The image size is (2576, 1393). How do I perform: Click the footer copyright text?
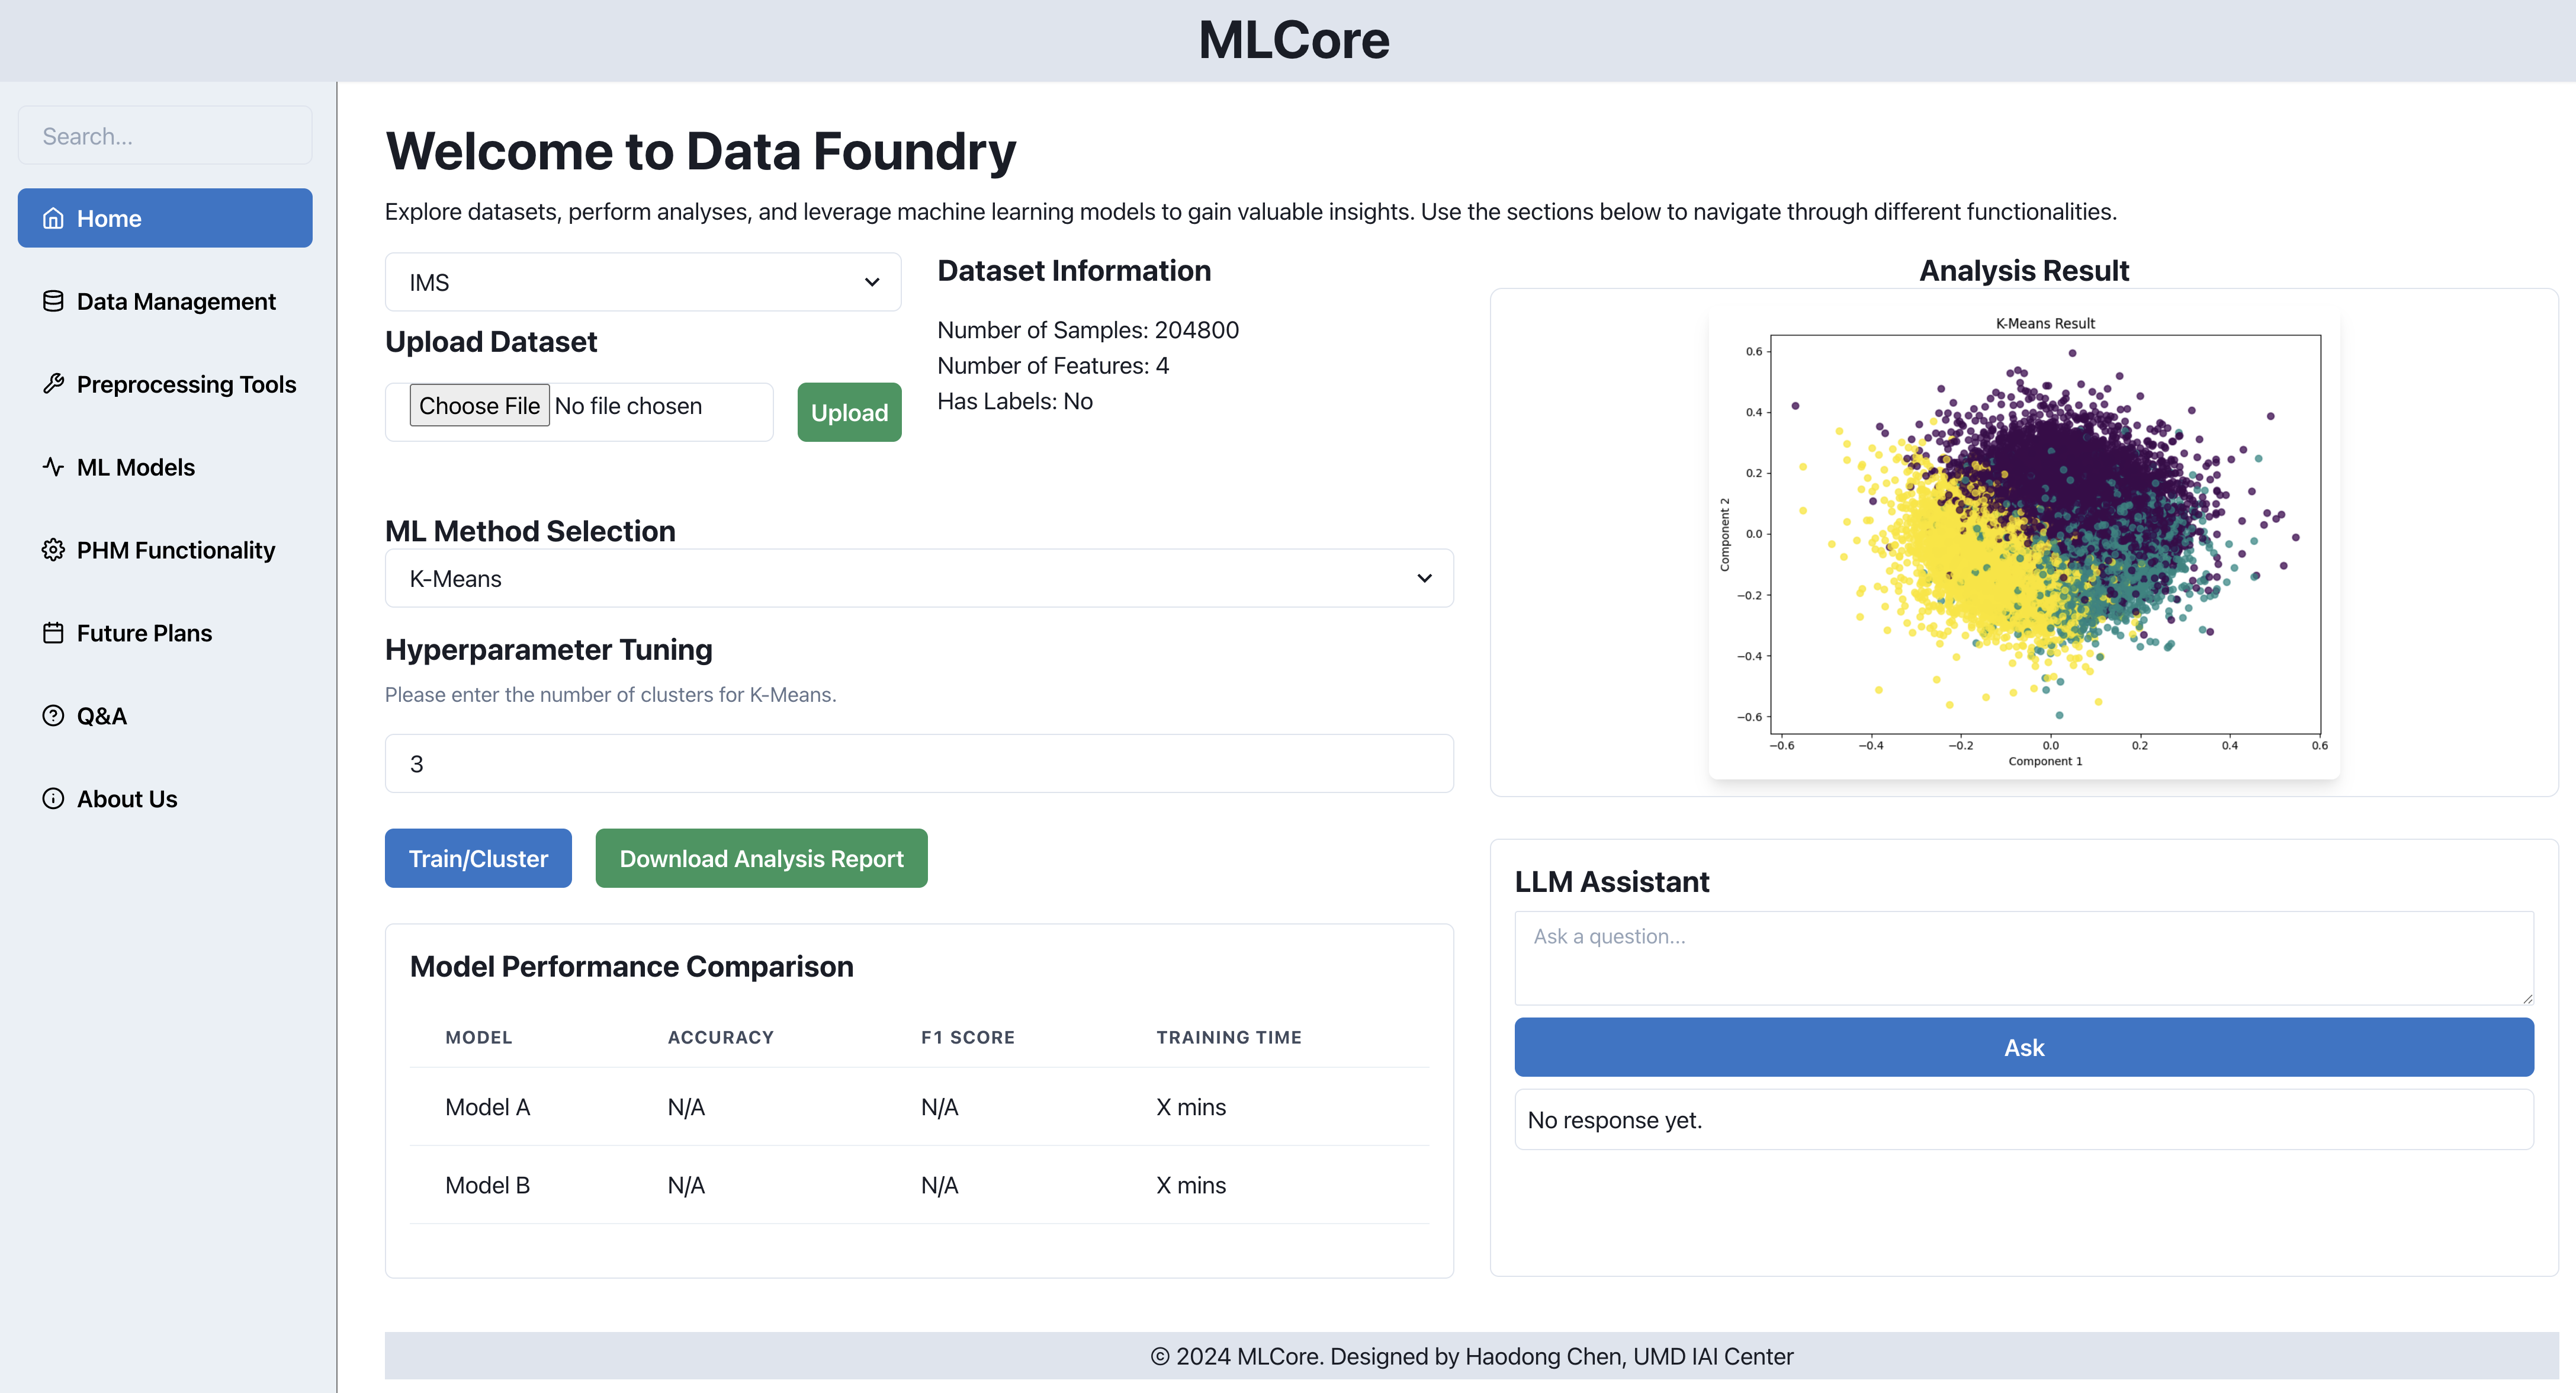tap(1471, 1356)
